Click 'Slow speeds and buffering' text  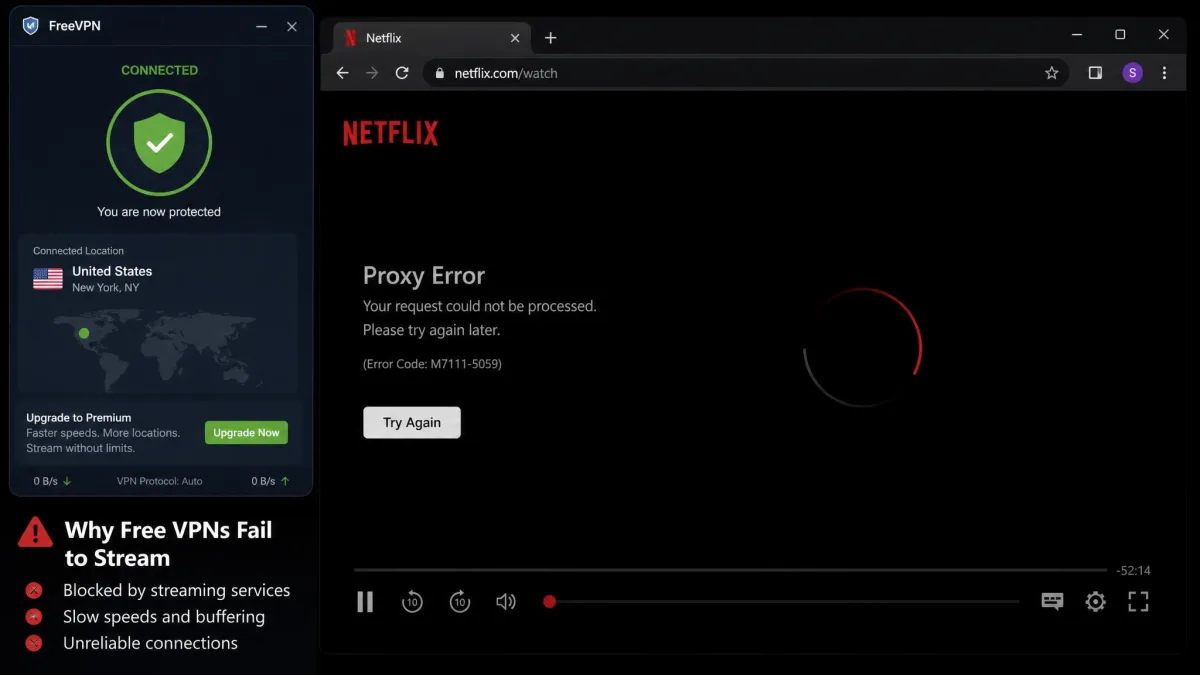[164, 617]
